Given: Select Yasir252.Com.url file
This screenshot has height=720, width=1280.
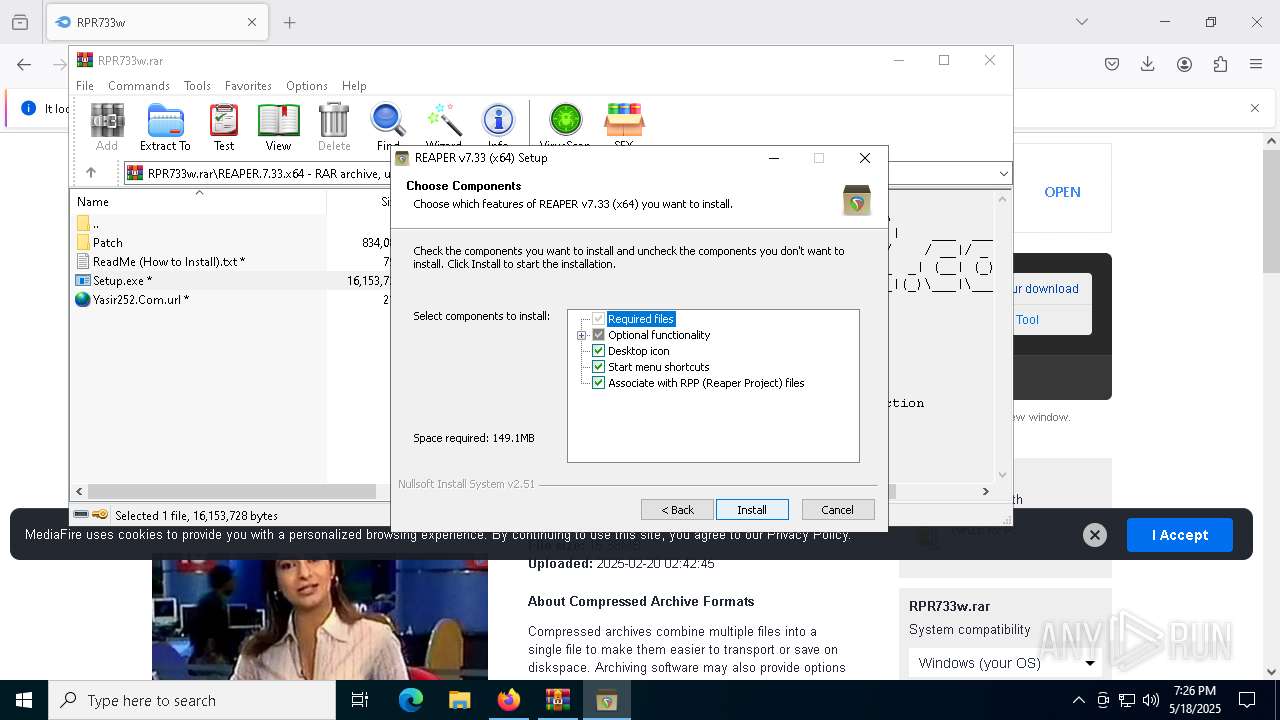Looking at the screenshot, I should click(132, 300).
